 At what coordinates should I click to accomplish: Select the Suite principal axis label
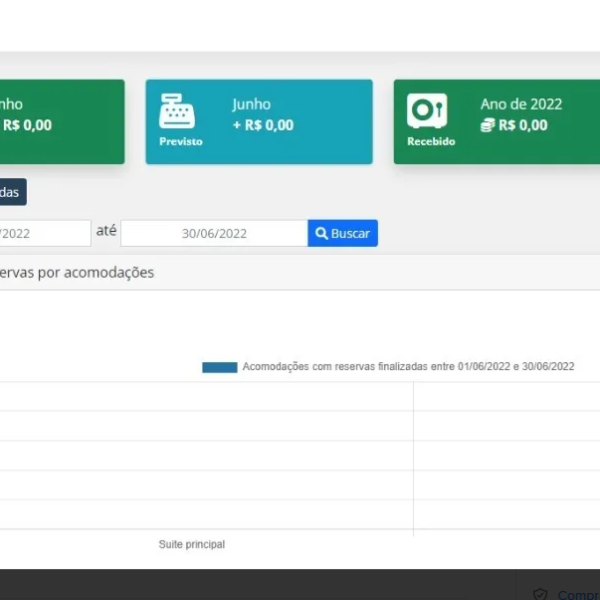pyautogui.click(x=191, y=544)
